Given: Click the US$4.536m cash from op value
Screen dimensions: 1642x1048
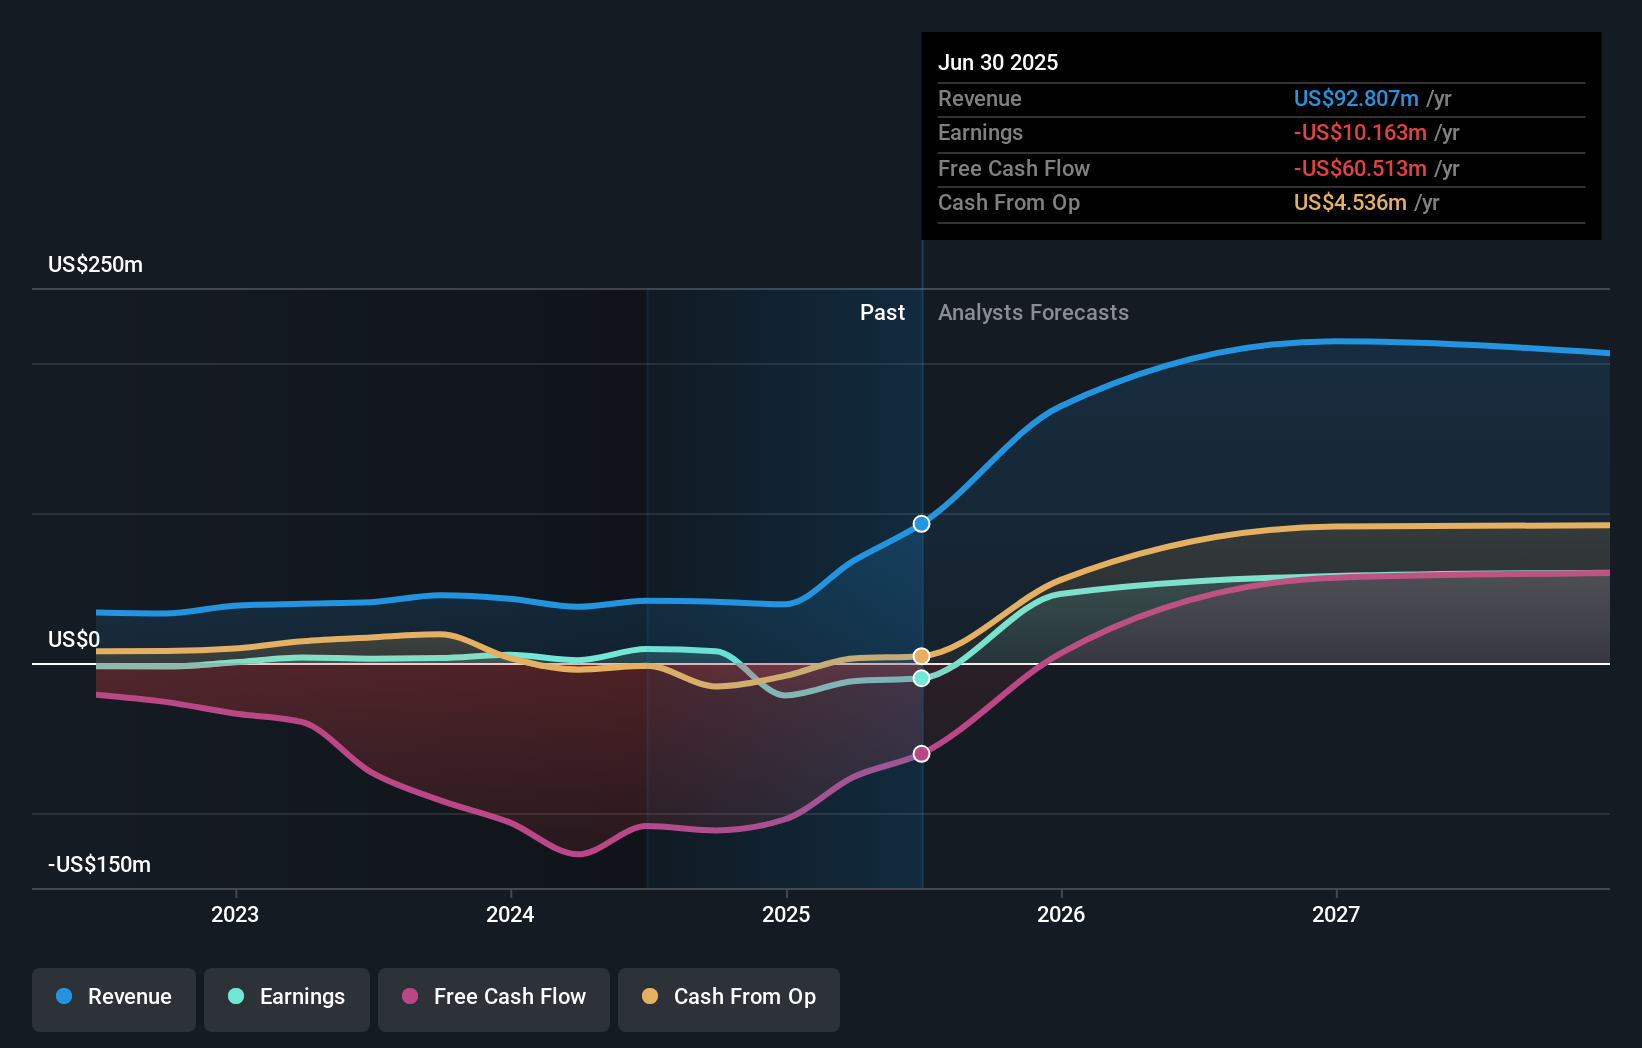Looking at the screenshot, I should coord(1350,202).
